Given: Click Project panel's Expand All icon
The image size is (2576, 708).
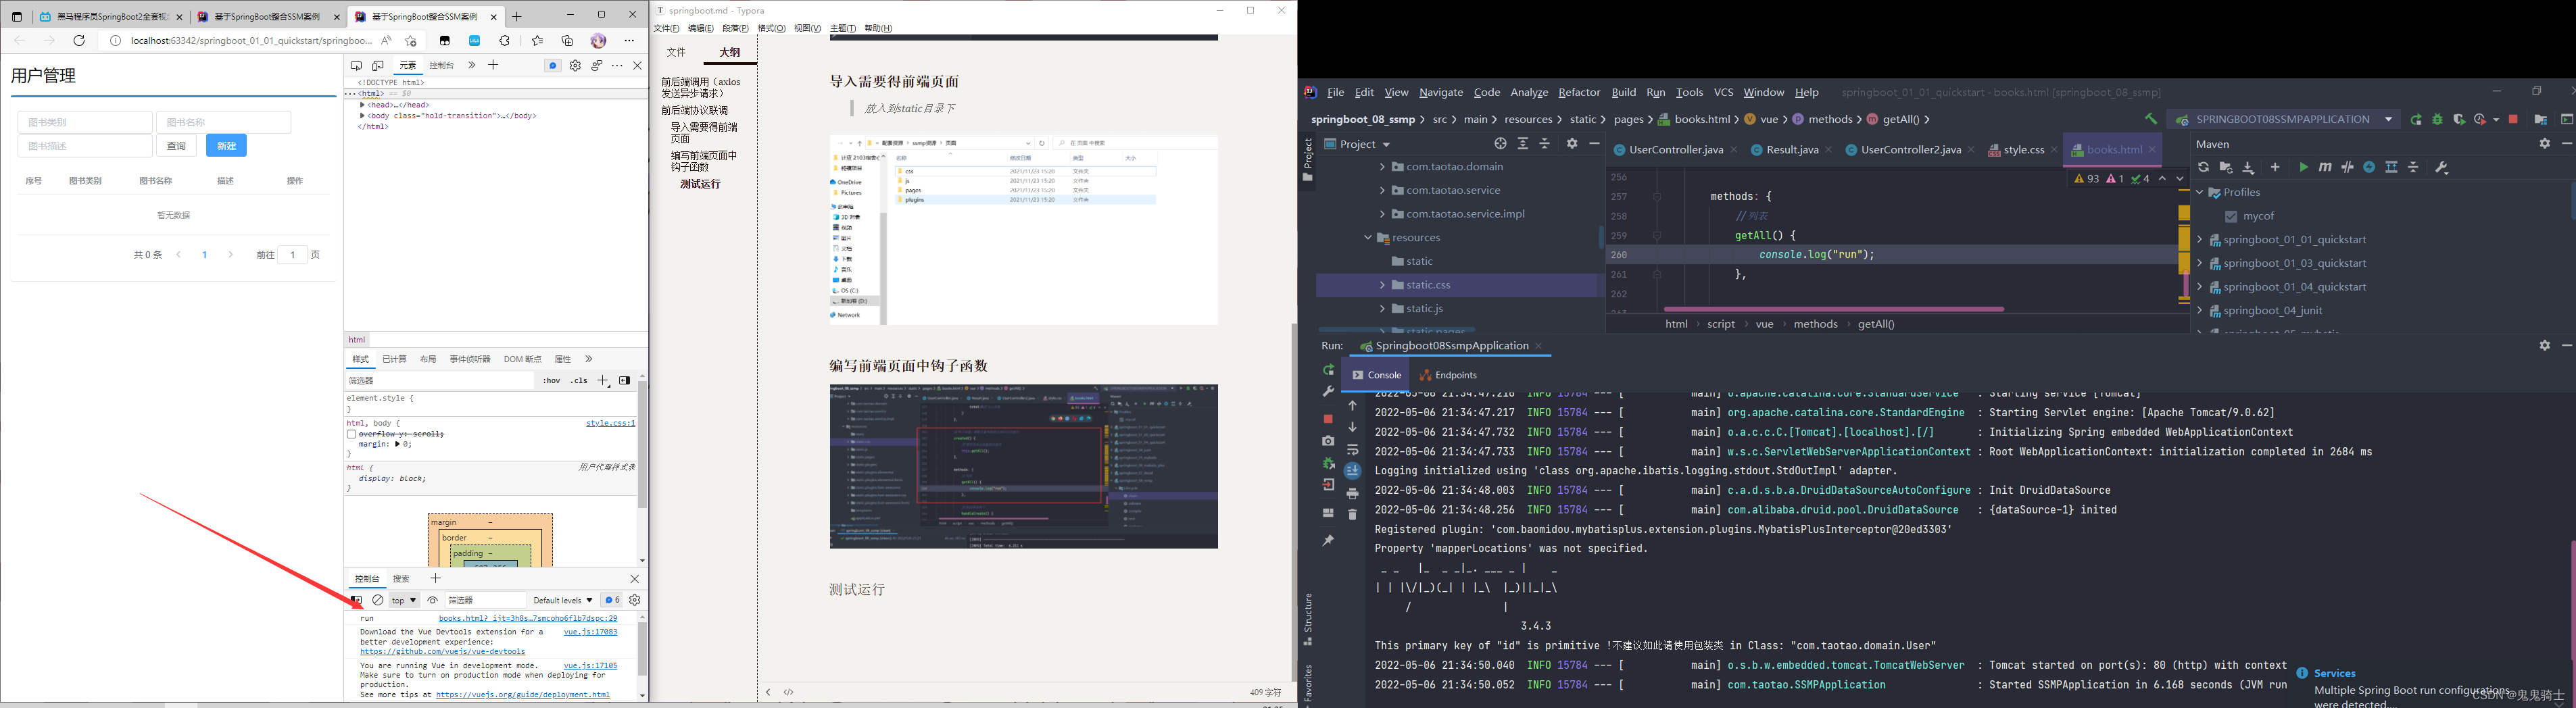Looking at the screenshot, I should tap(1523, 144).
